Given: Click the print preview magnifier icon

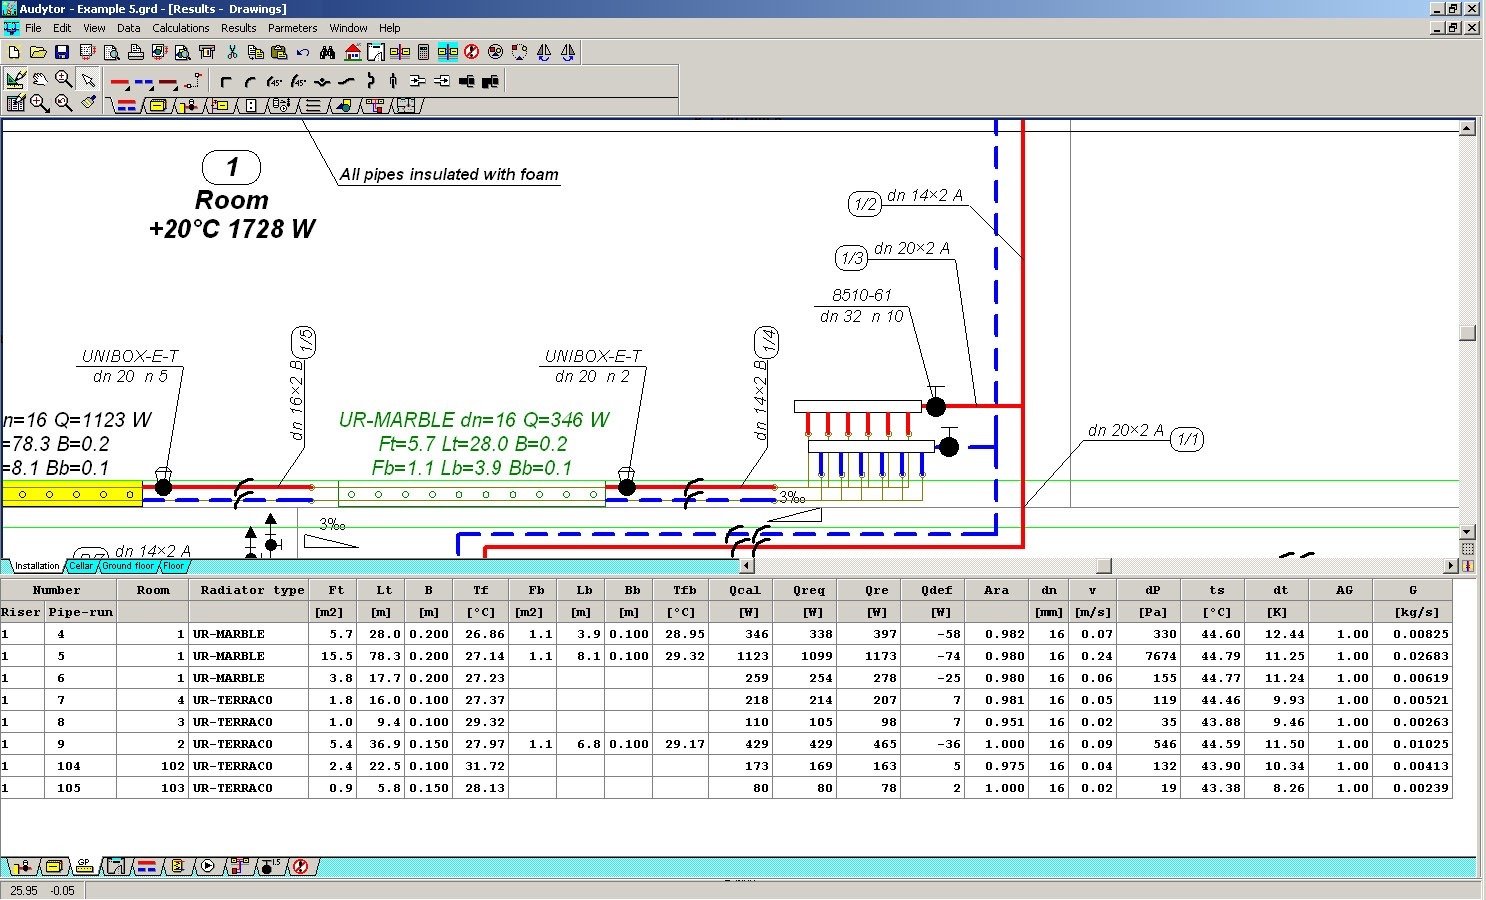Looking at the screenshot, I should click(112, 52).
